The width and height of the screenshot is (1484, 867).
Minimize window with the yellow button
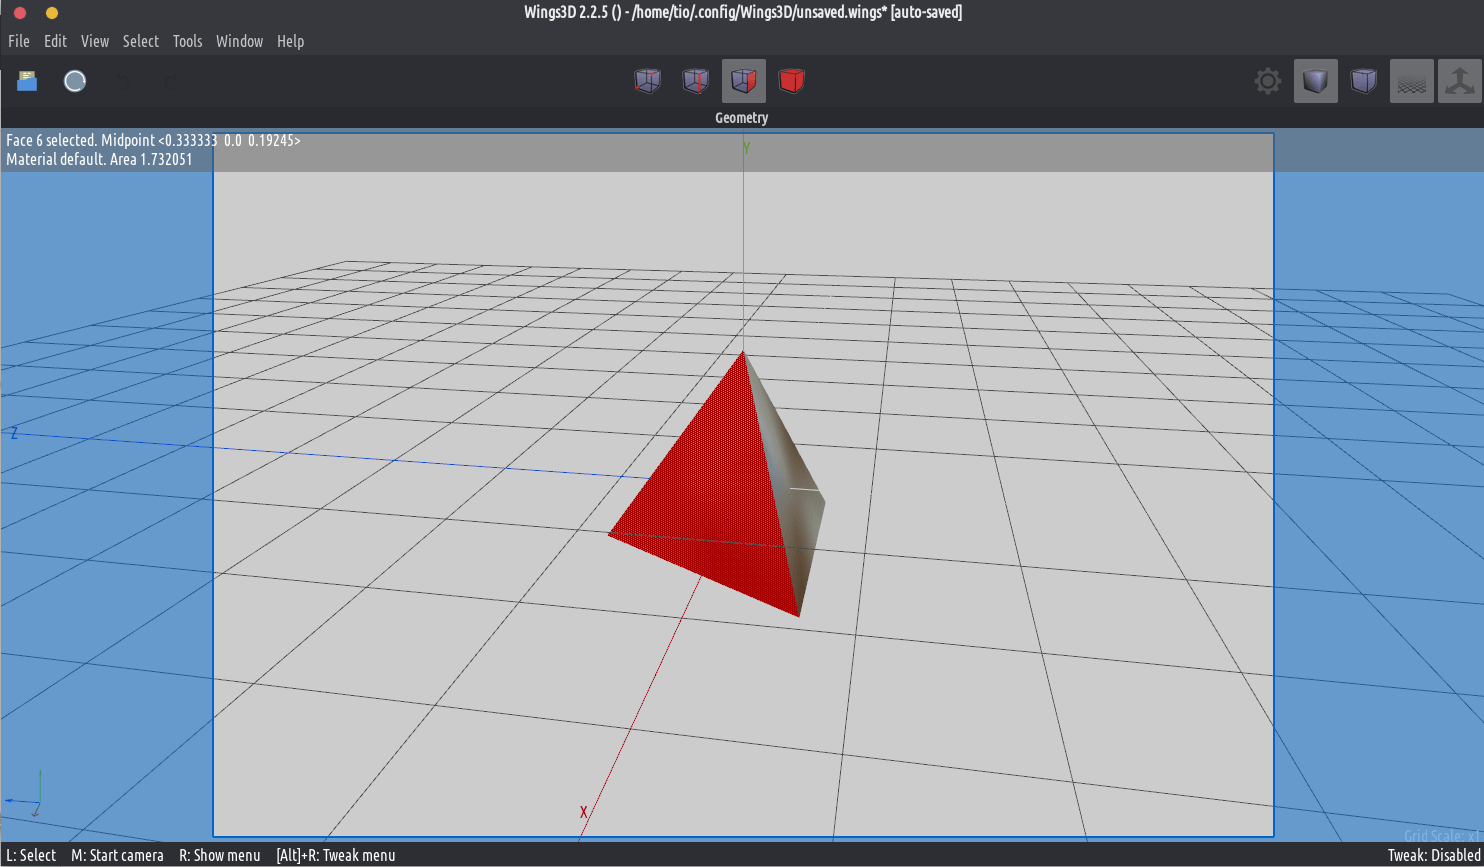click(x=52, y=13)
